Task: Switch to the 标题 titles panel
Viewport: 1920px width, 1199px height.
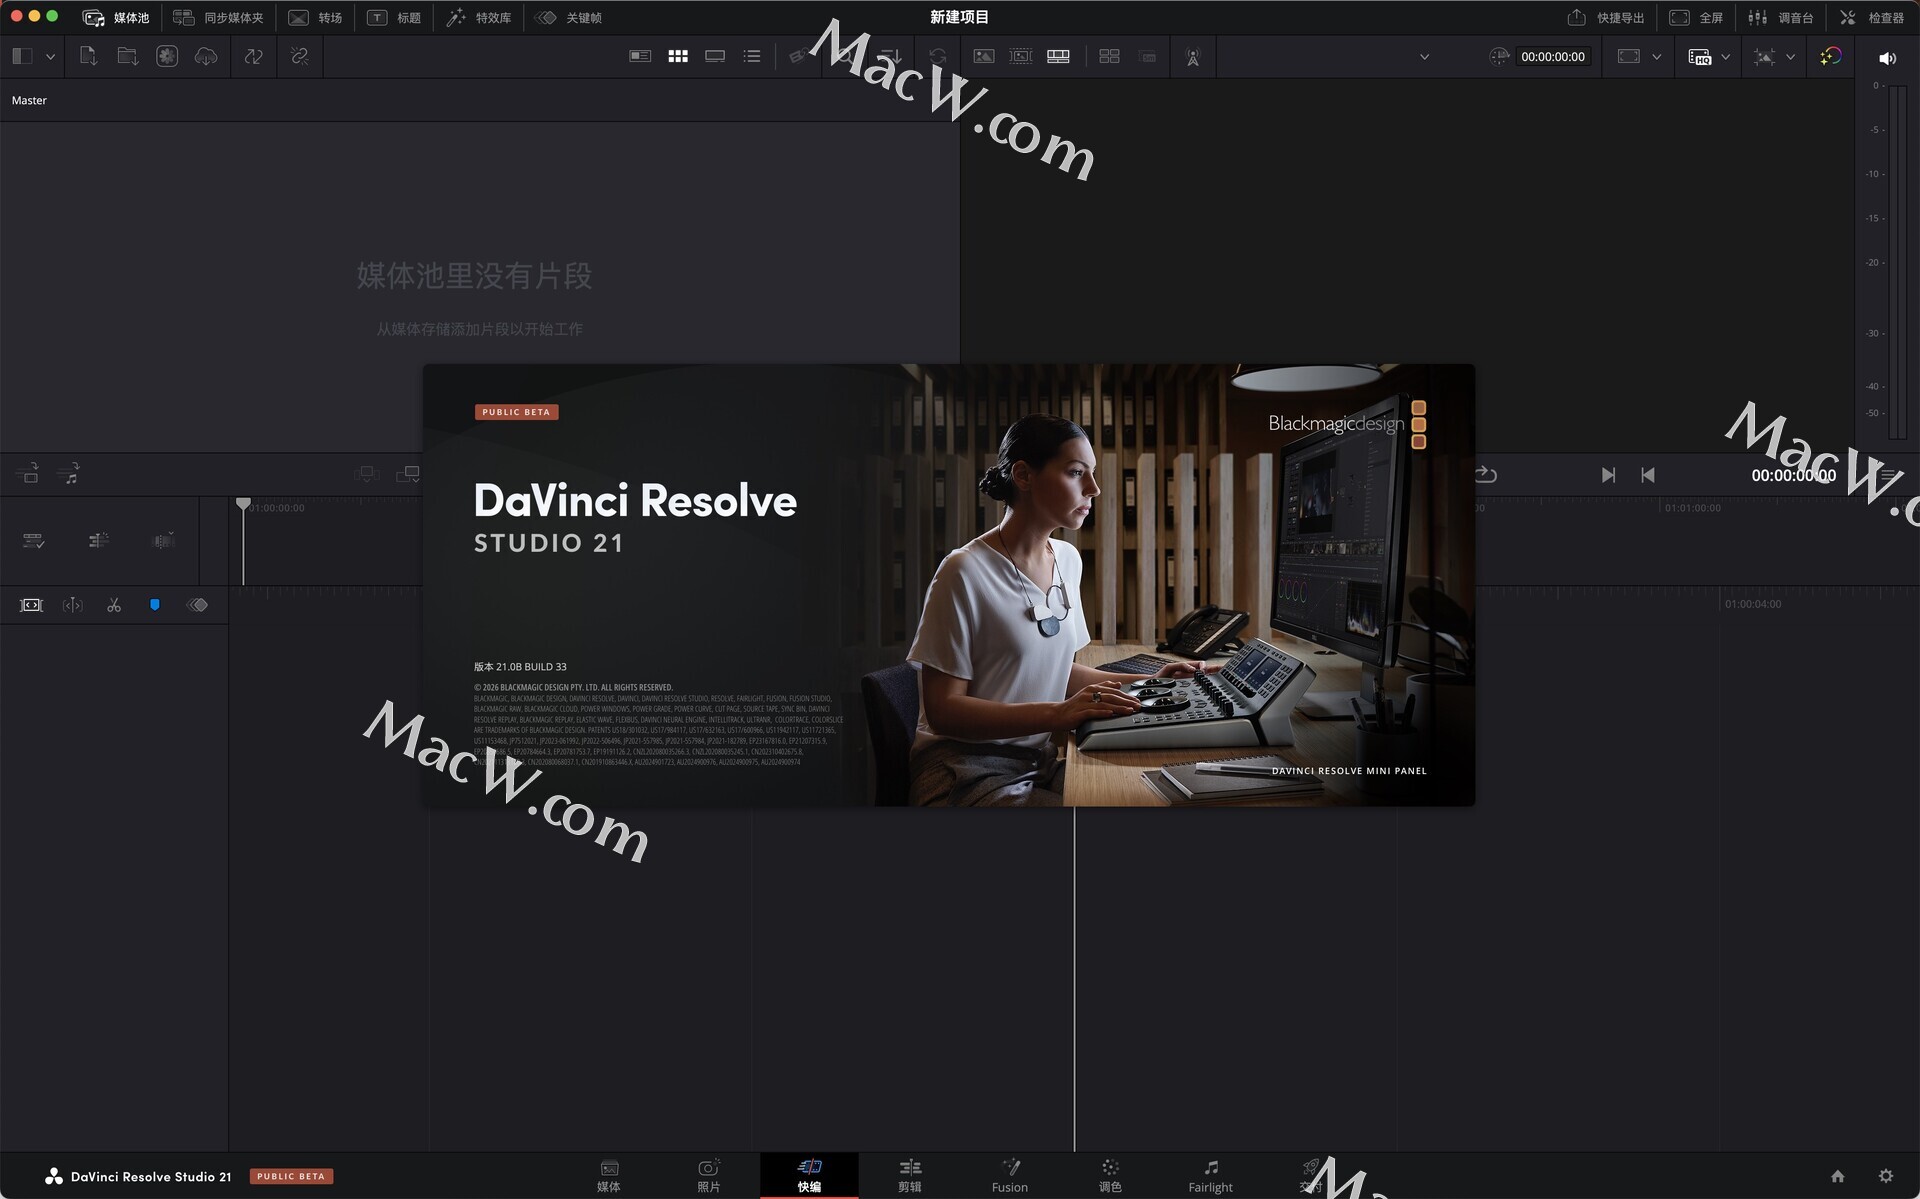Action: tap(394, 18)
